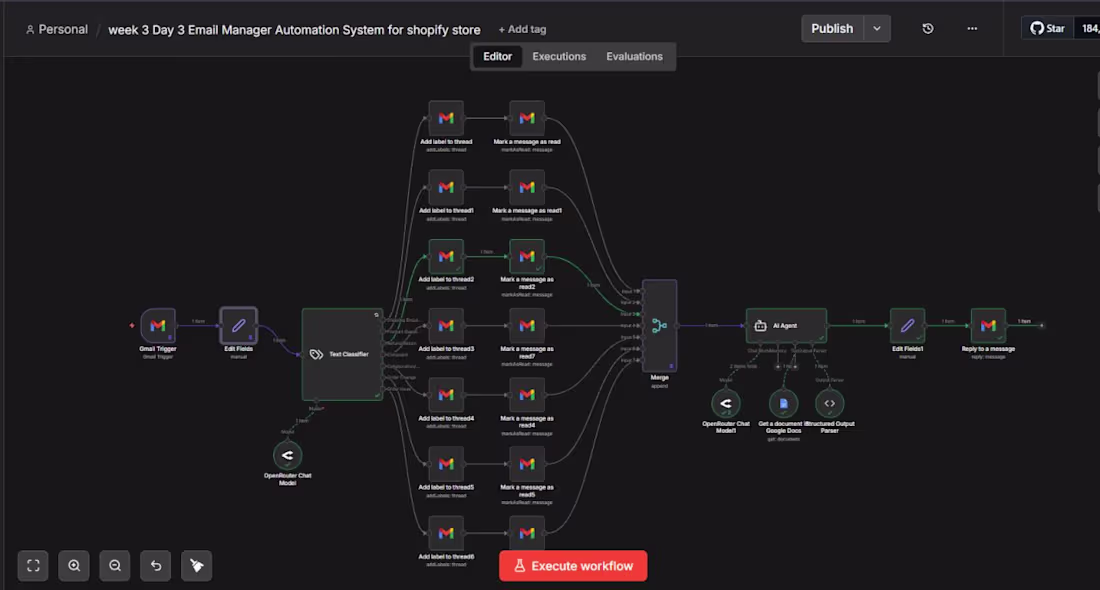Click the zoom to fit icon
1100x590 pixels.
point(33,565)
